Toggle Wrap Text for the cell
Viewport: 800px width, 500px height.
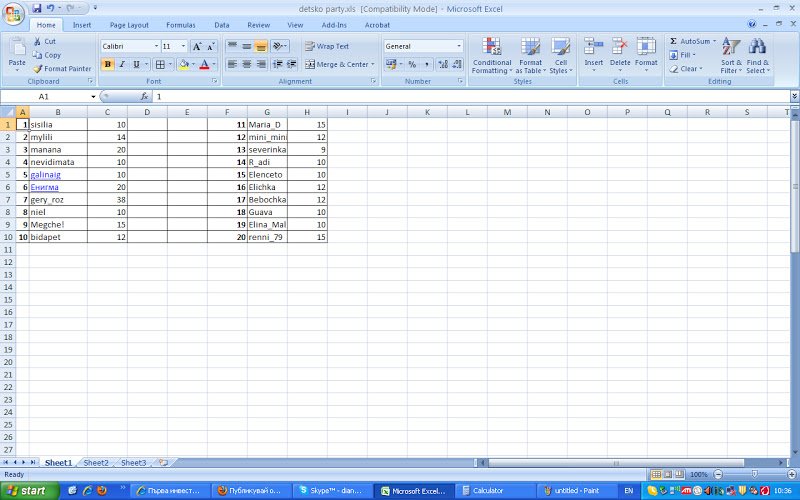point(326,46)
